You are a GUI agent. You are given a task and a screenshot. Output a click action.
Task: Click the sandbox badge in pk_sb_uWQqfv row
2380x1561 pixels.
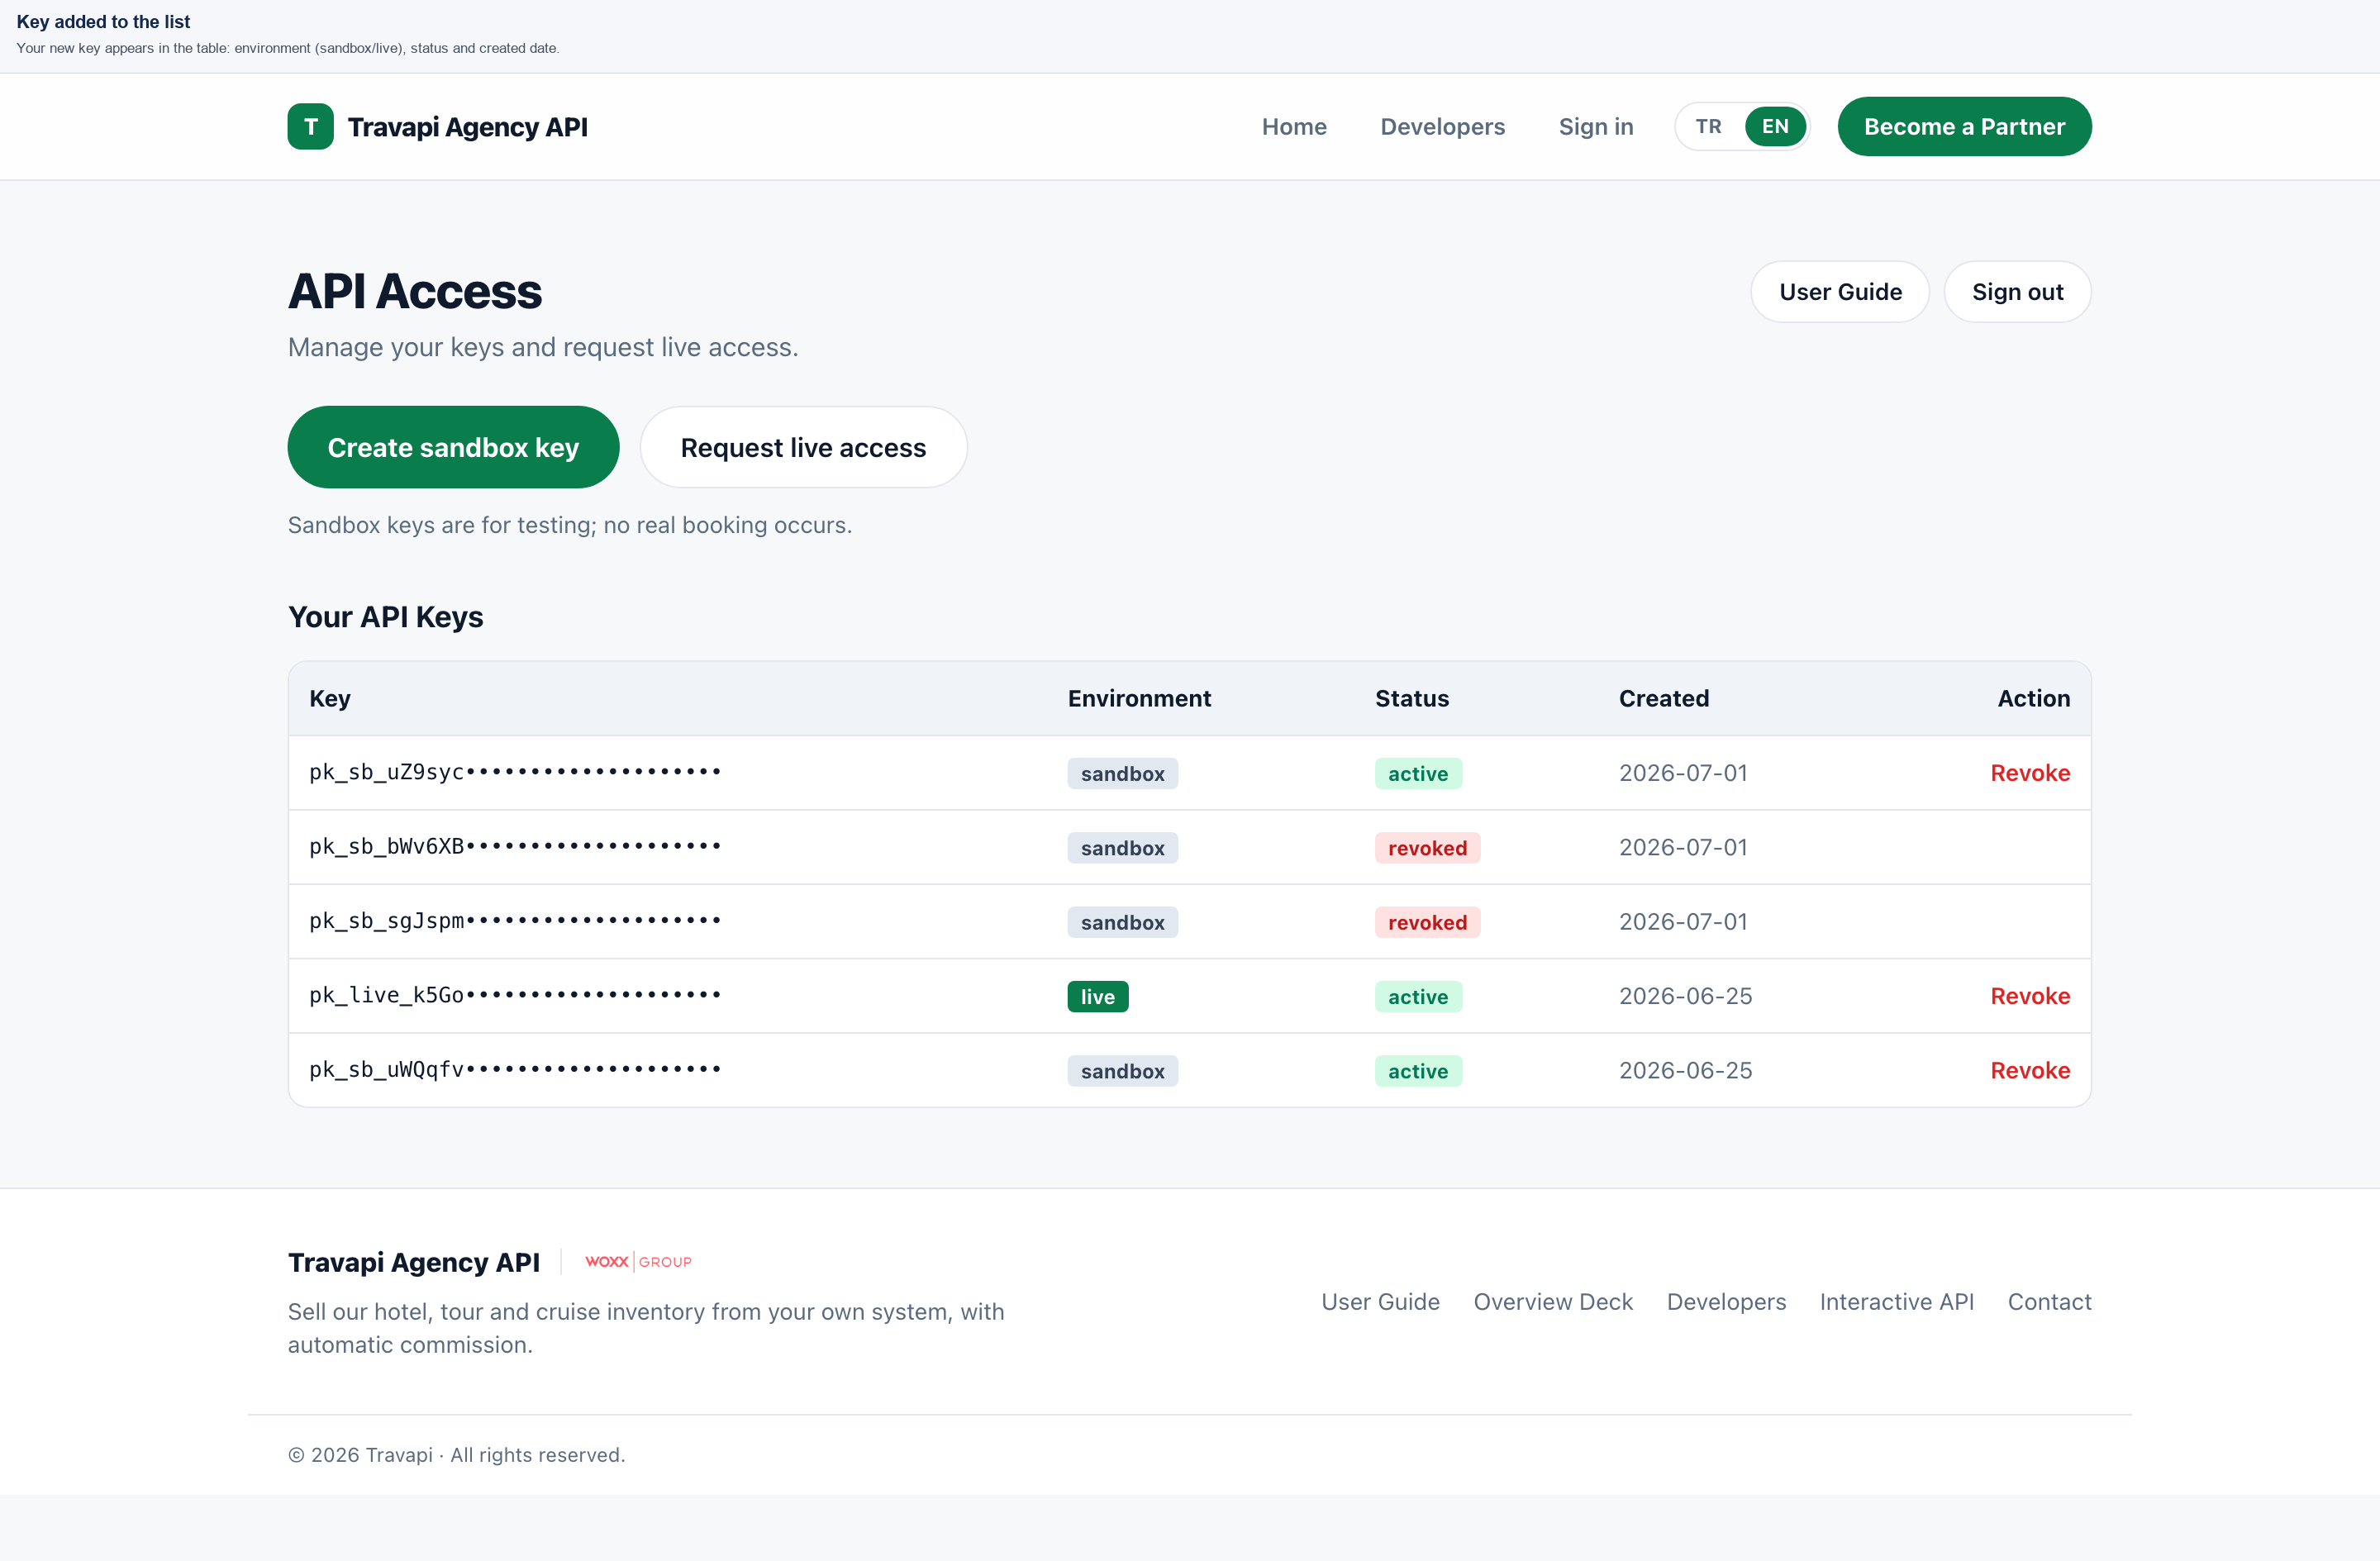tap(1122, 1071)
